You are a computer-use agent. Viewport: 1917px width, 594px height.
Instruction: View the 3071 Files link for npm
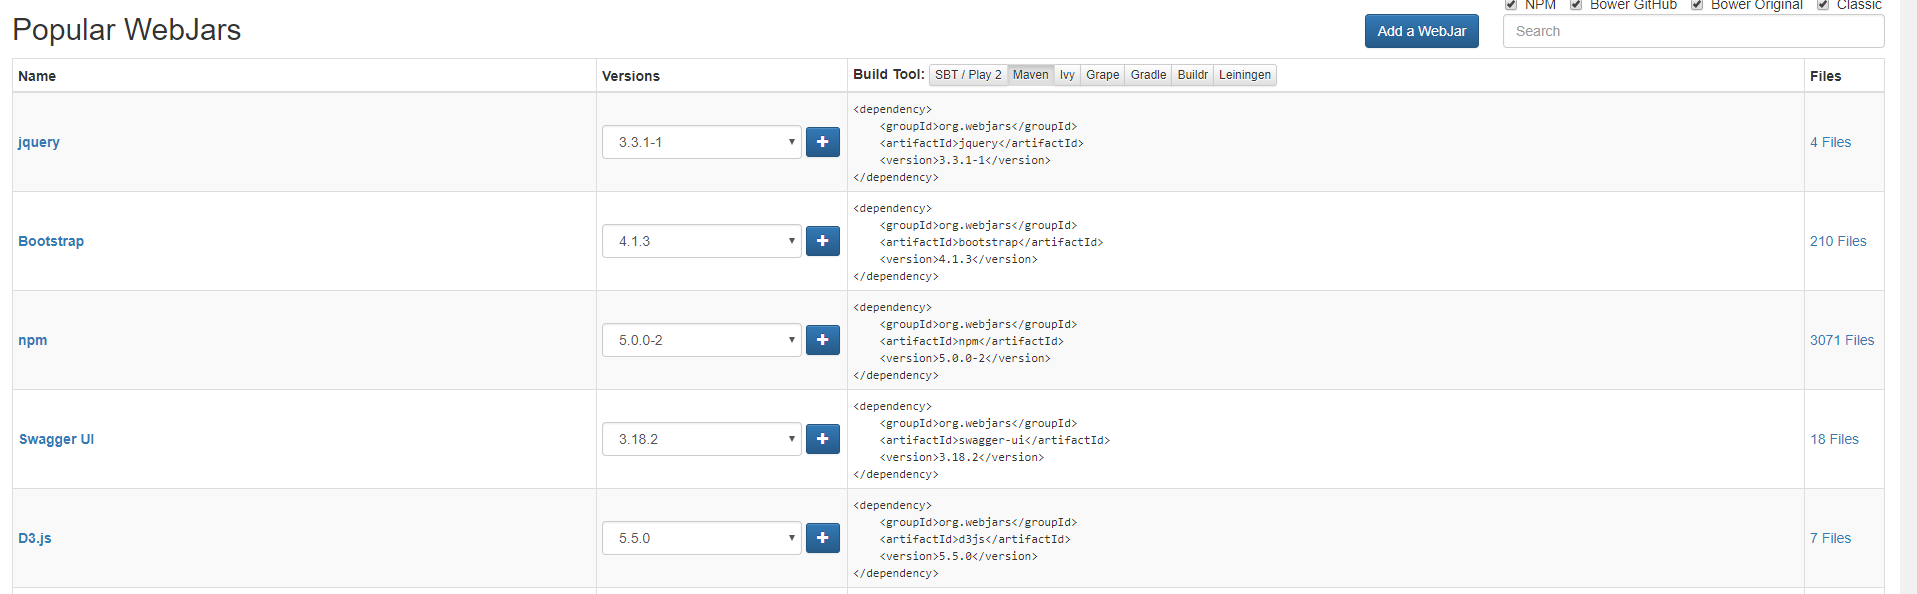1842,340
